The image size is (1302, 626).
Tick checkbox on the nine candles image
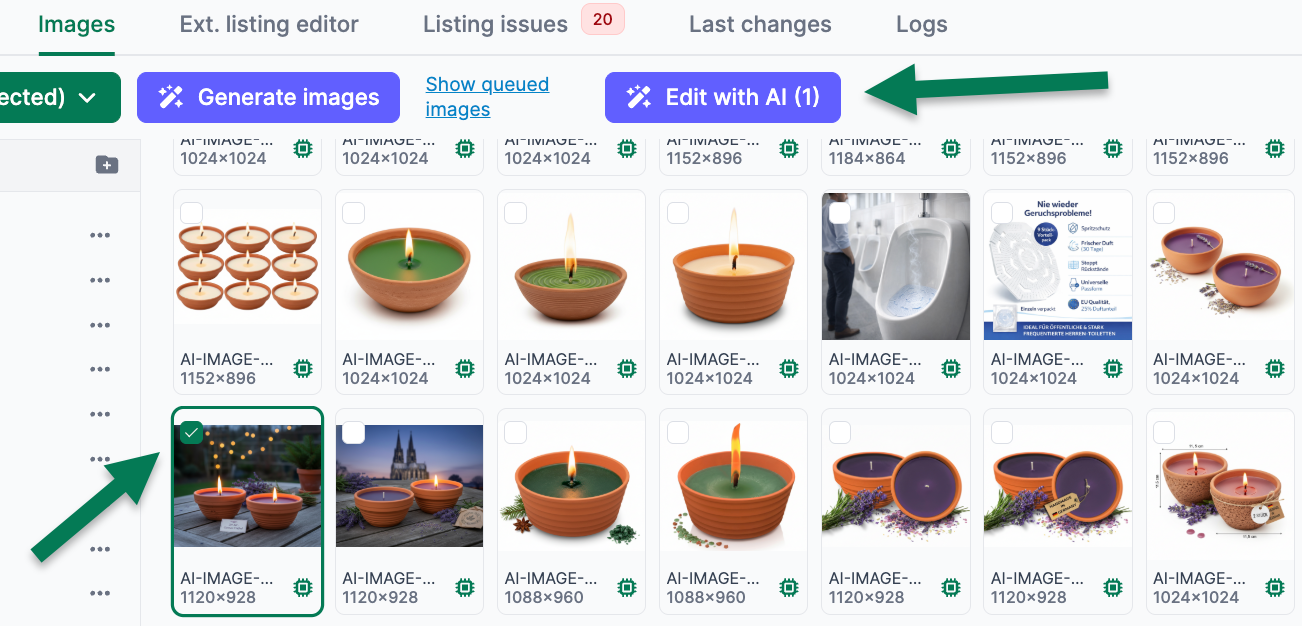[191, 213]
